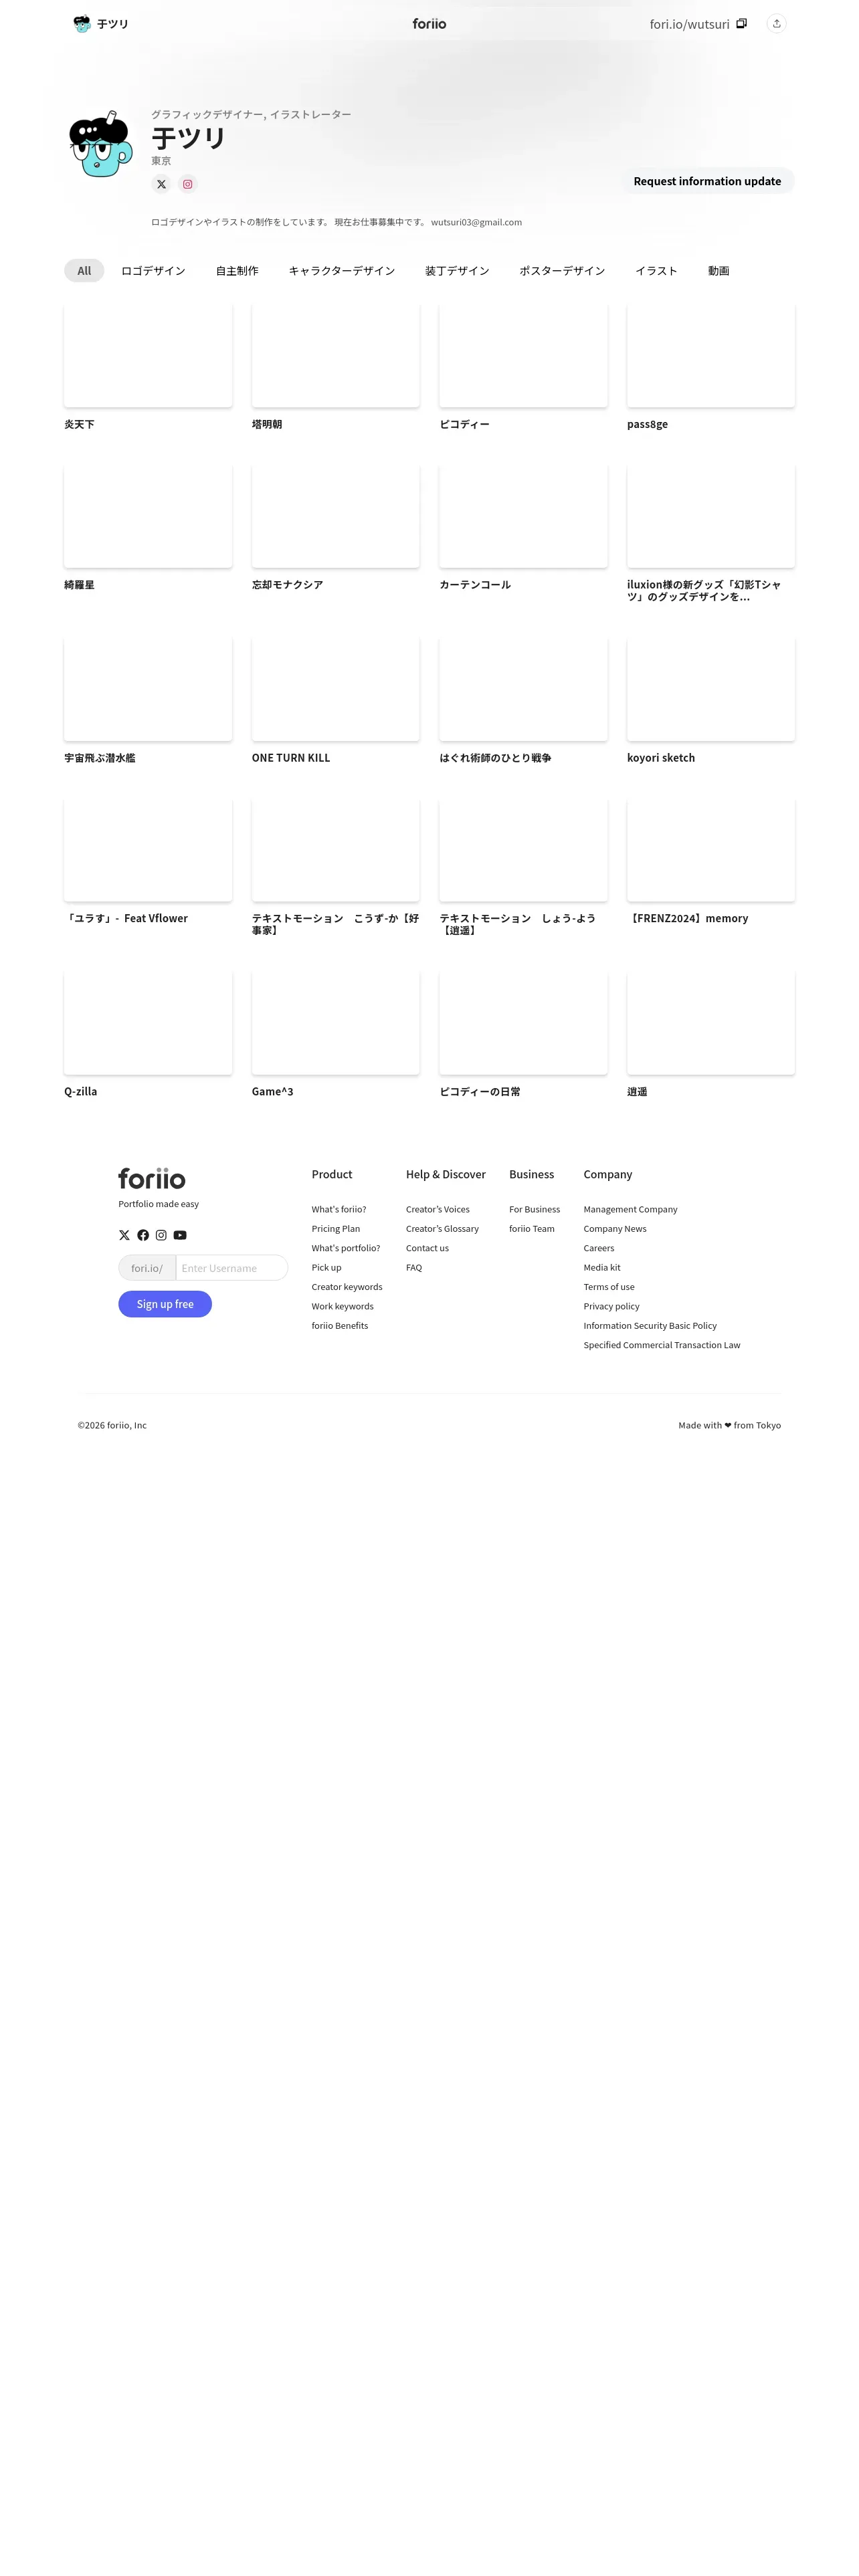Open the Pricing Plan link
The image size is (859, 2576).
point(335,1229)
